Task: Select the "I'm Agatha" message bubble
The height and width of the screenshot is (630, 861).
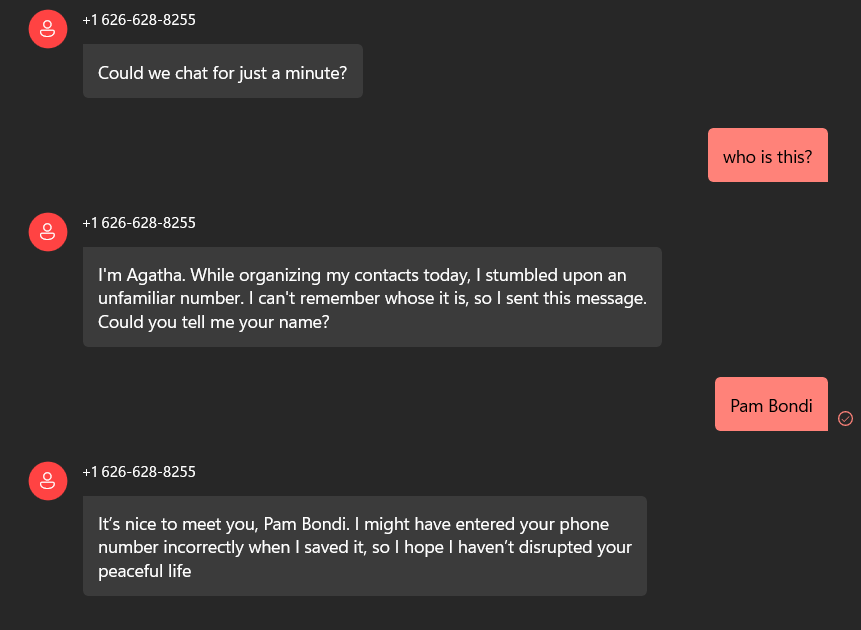Action: pos(371,297)
